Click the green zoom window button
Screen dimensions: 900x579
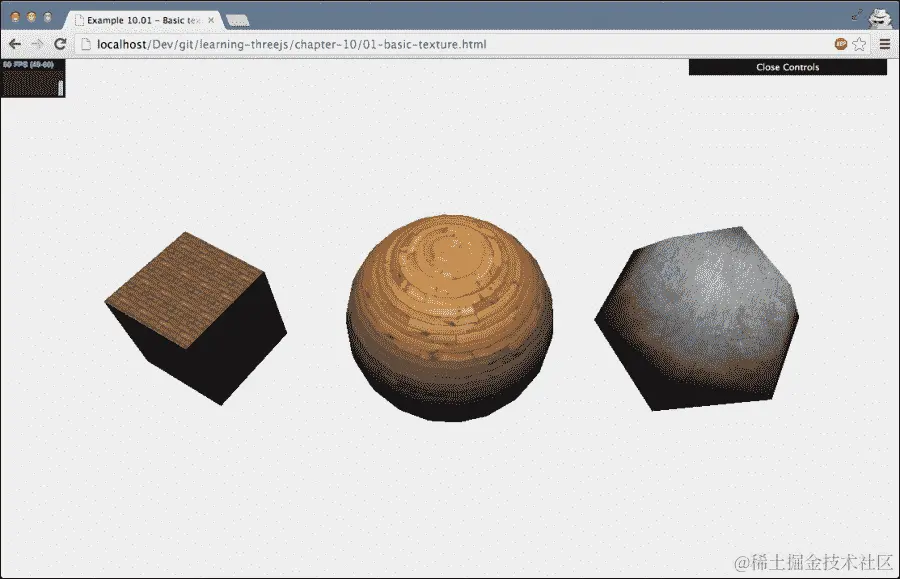[48, 17]
